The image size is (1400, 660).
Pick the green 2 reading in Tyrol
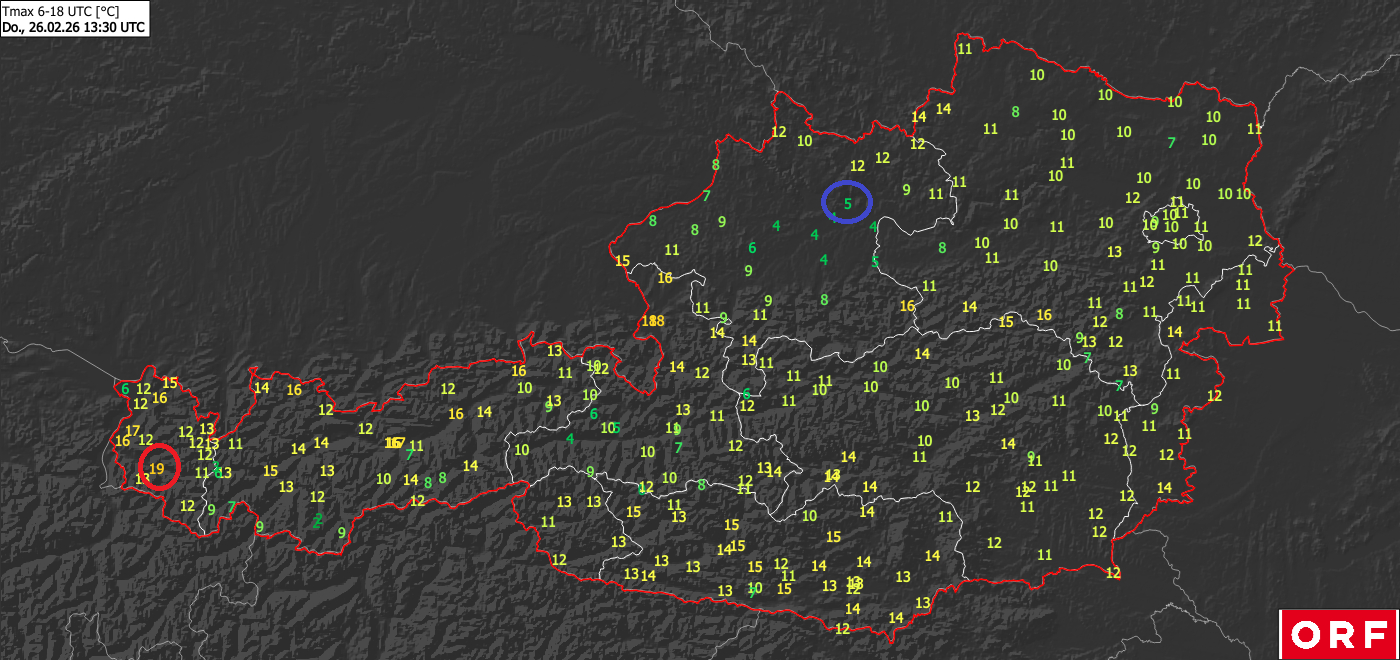318,520
